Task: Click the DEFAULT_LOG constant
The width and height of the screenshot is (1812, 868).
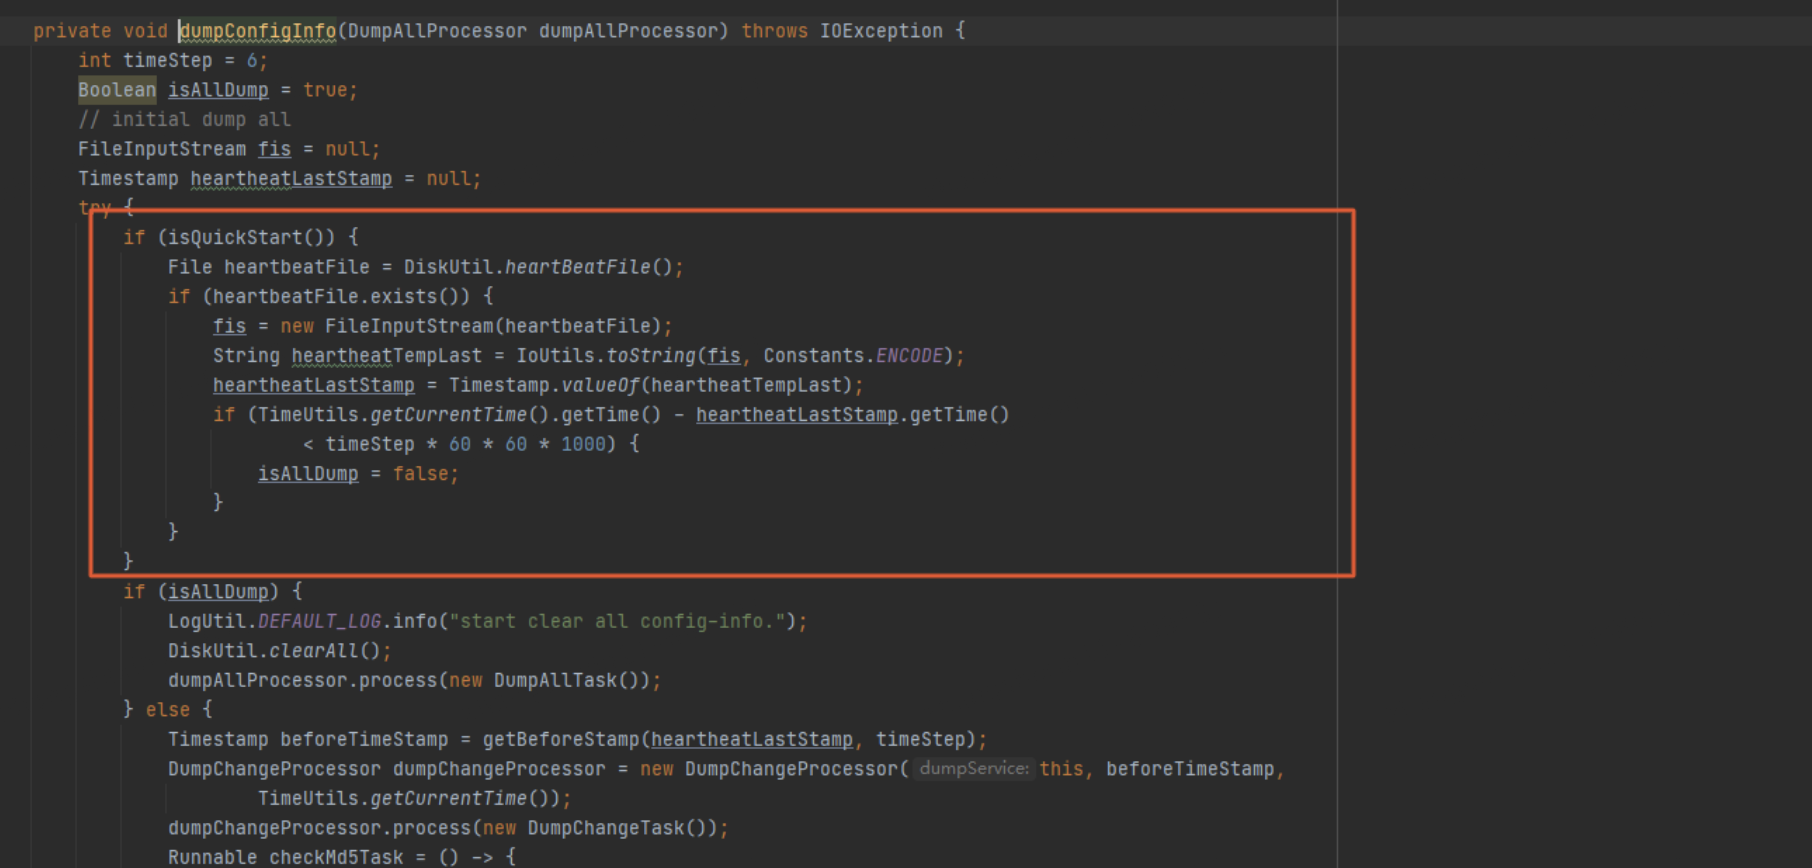Action: click(319, 621)
